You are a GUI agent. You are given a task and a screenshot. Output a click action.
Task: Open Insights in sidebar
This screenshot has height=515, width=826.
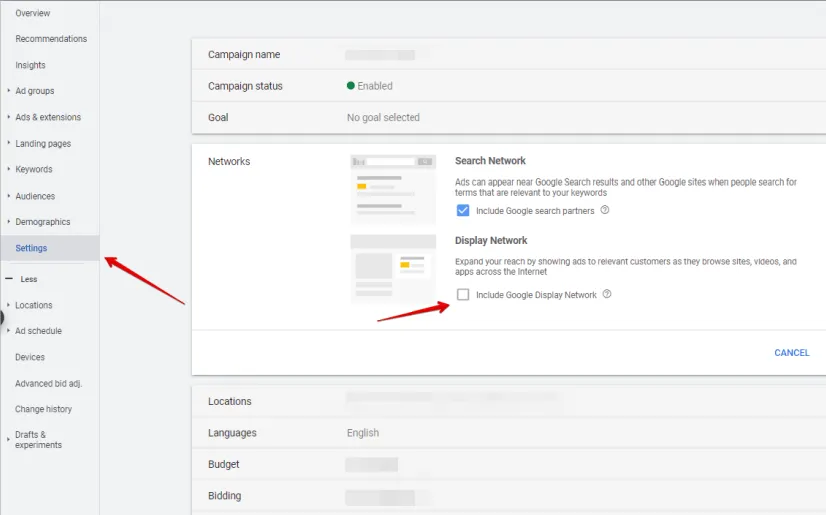[30, 65]
